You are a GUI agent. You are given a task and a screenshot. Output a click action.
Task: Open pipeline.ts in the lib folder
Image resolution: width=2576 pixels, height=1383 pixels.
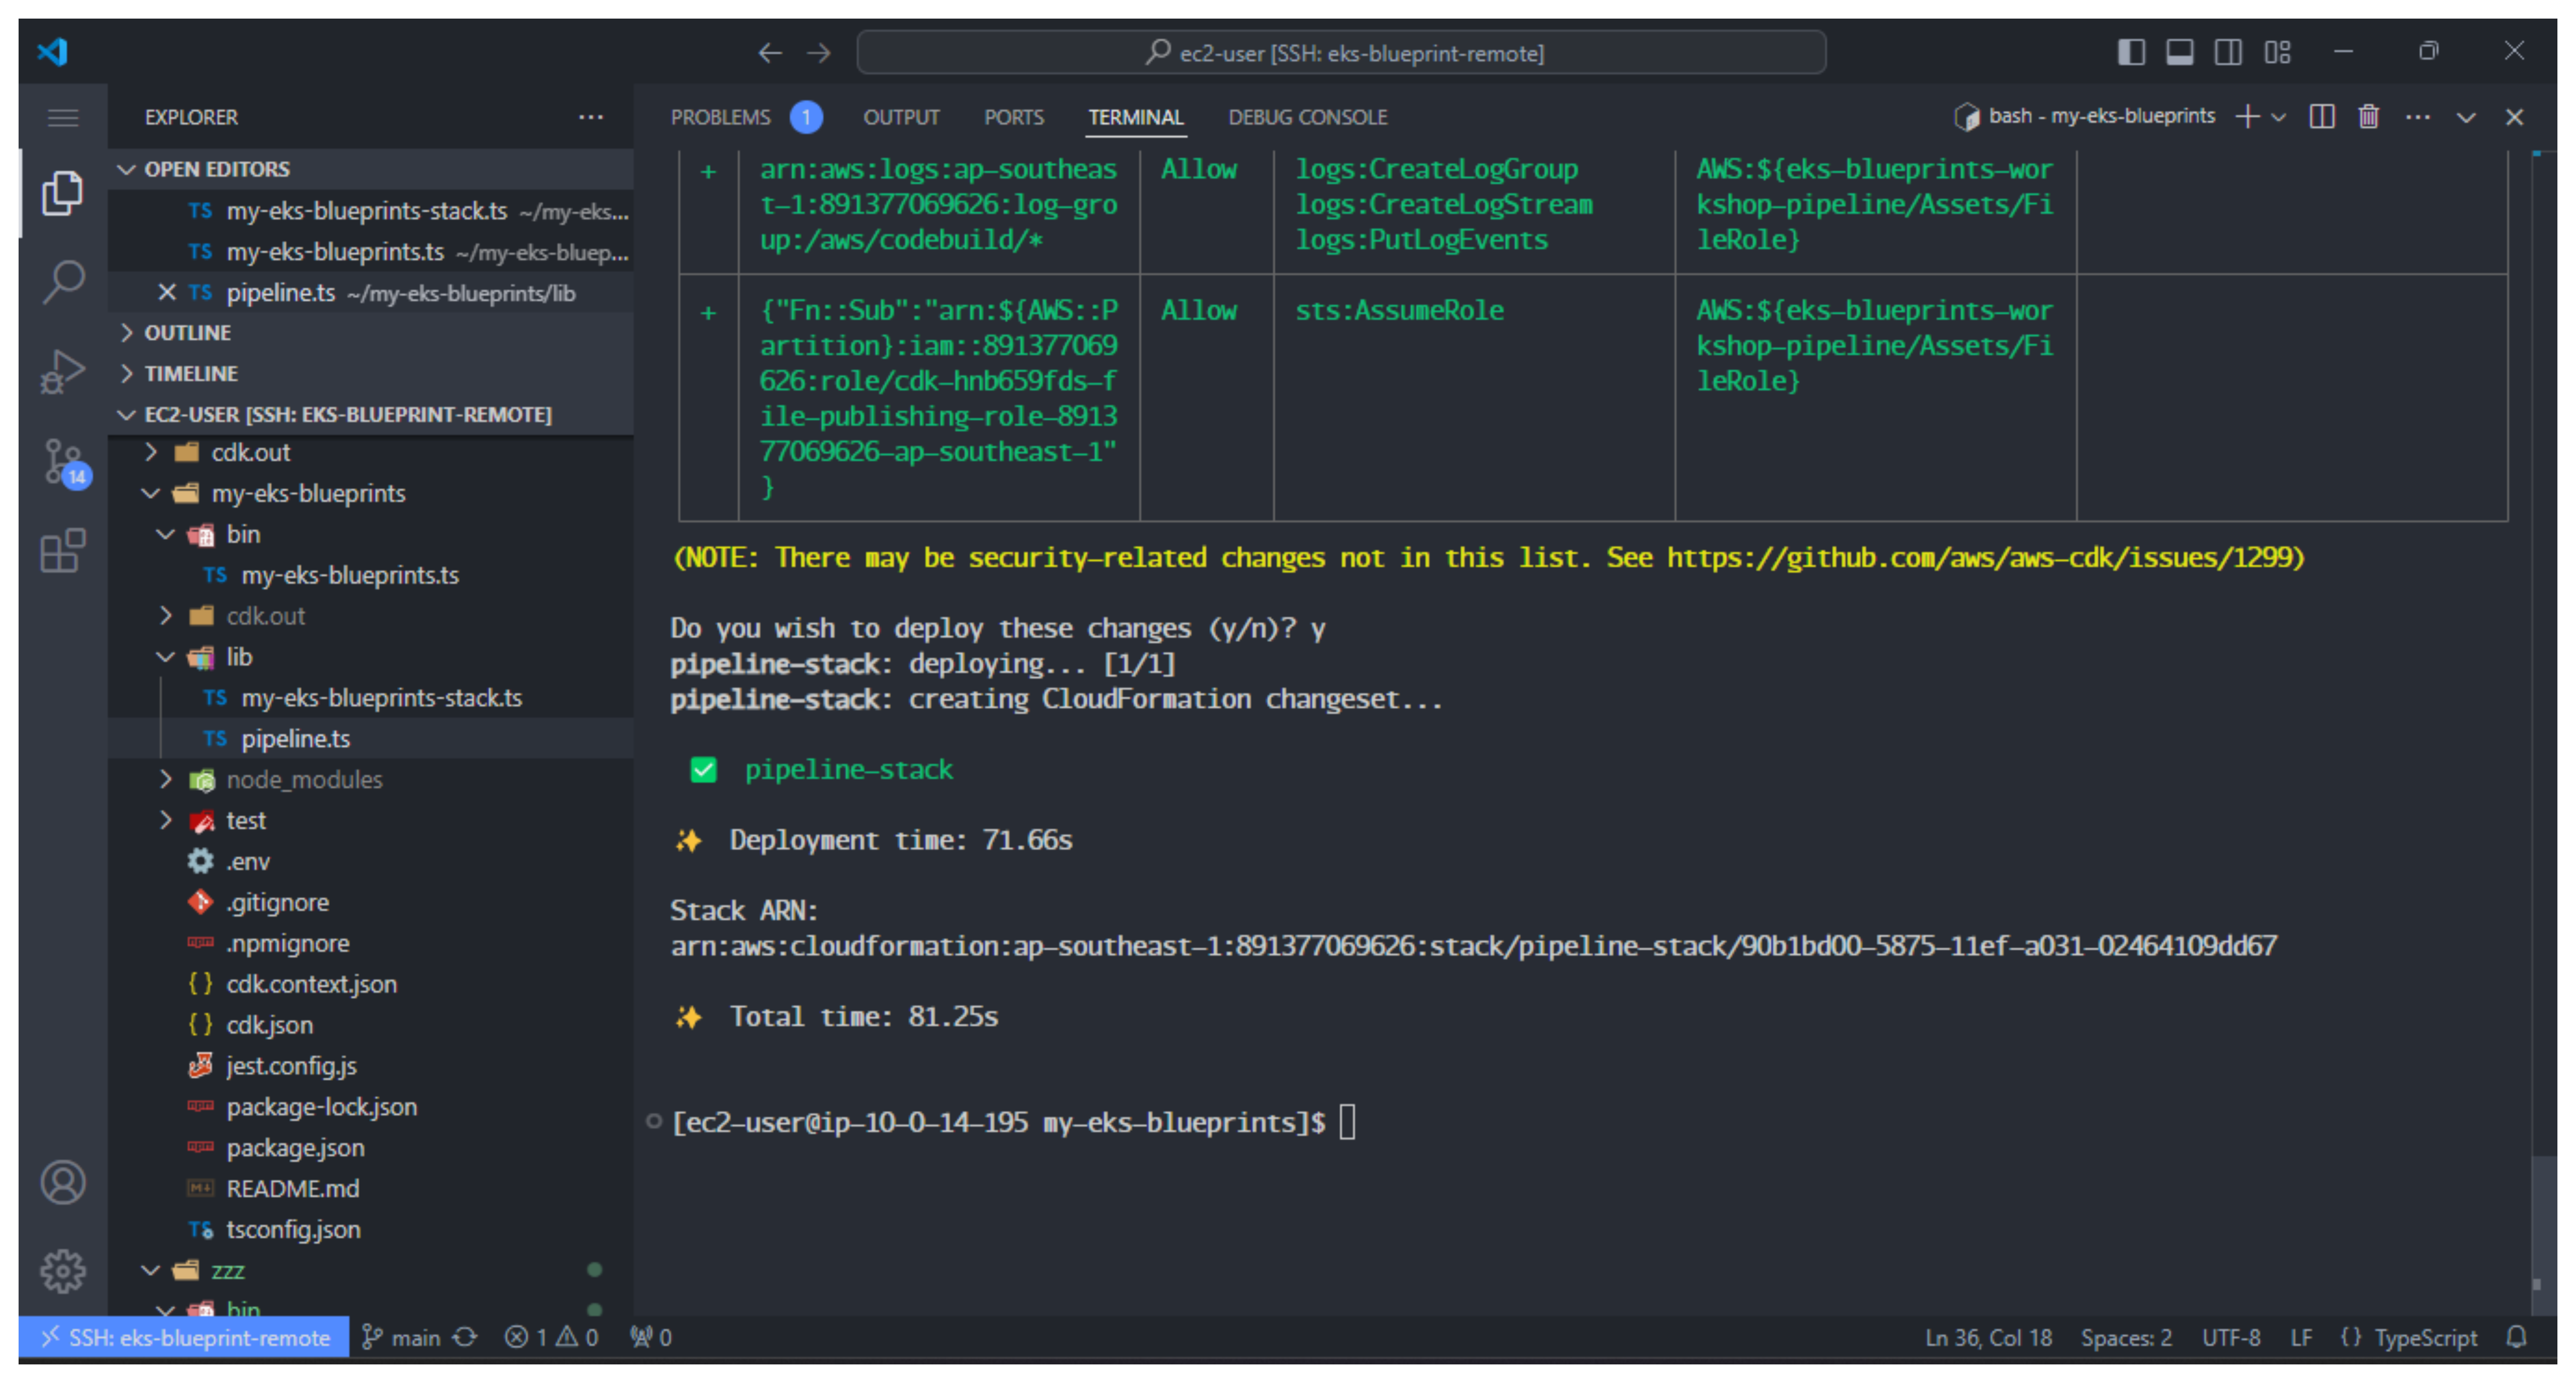(370, 738)
